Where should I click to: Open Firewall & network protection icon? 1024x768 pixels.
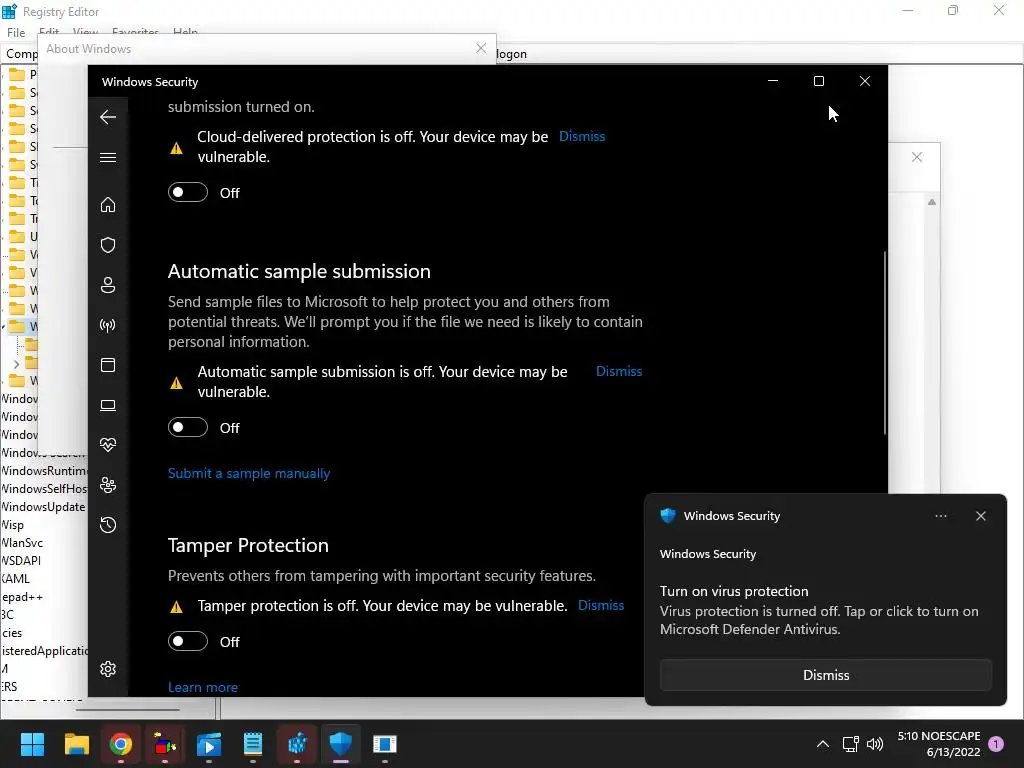[x=108, y=325]
